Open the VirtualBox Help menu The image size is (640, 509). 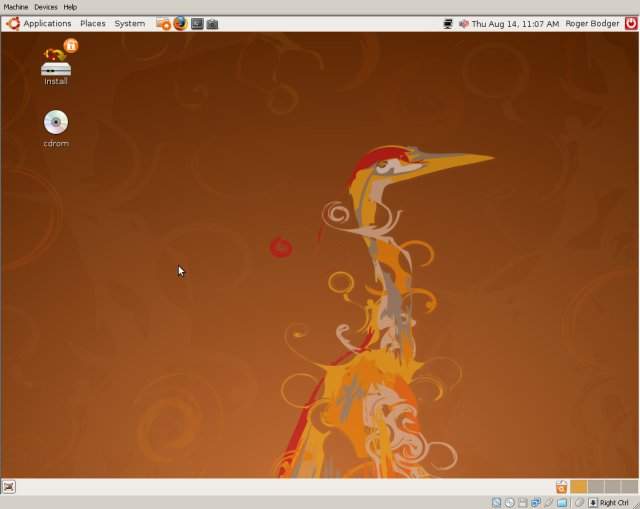70,7
